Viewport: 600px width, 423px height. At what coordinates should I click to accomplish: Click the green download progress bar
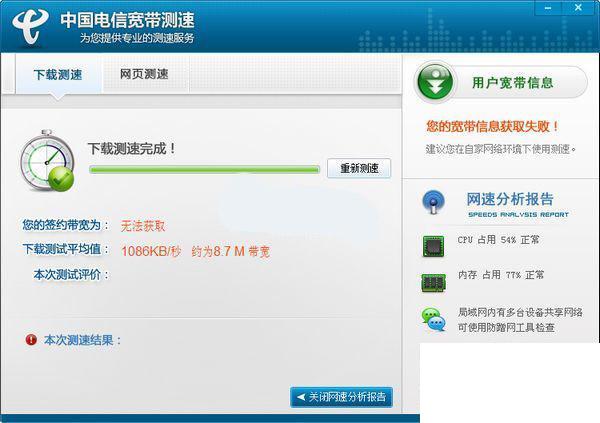204,169
